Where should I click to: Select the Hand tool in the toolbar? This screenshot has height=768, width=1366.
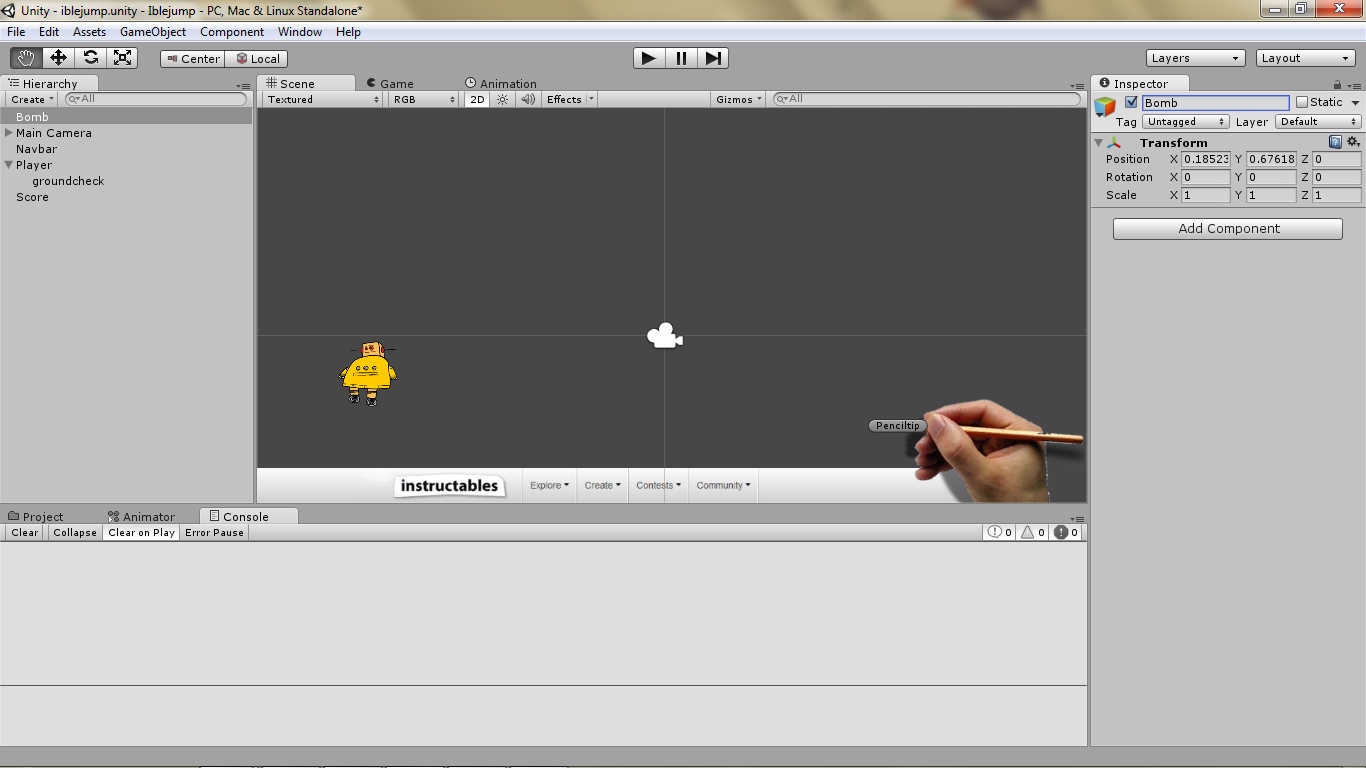click(26, 58)
